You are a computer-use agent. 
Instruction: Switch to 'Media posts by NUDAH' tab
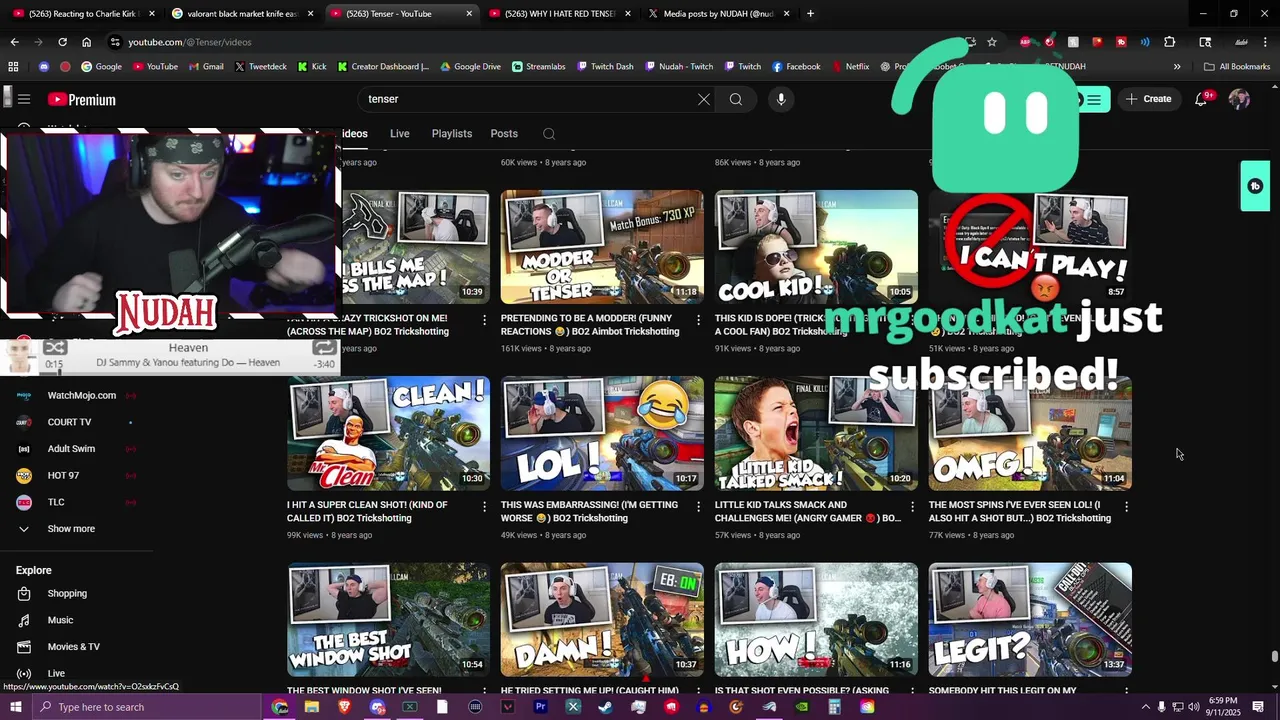[717, 14]
